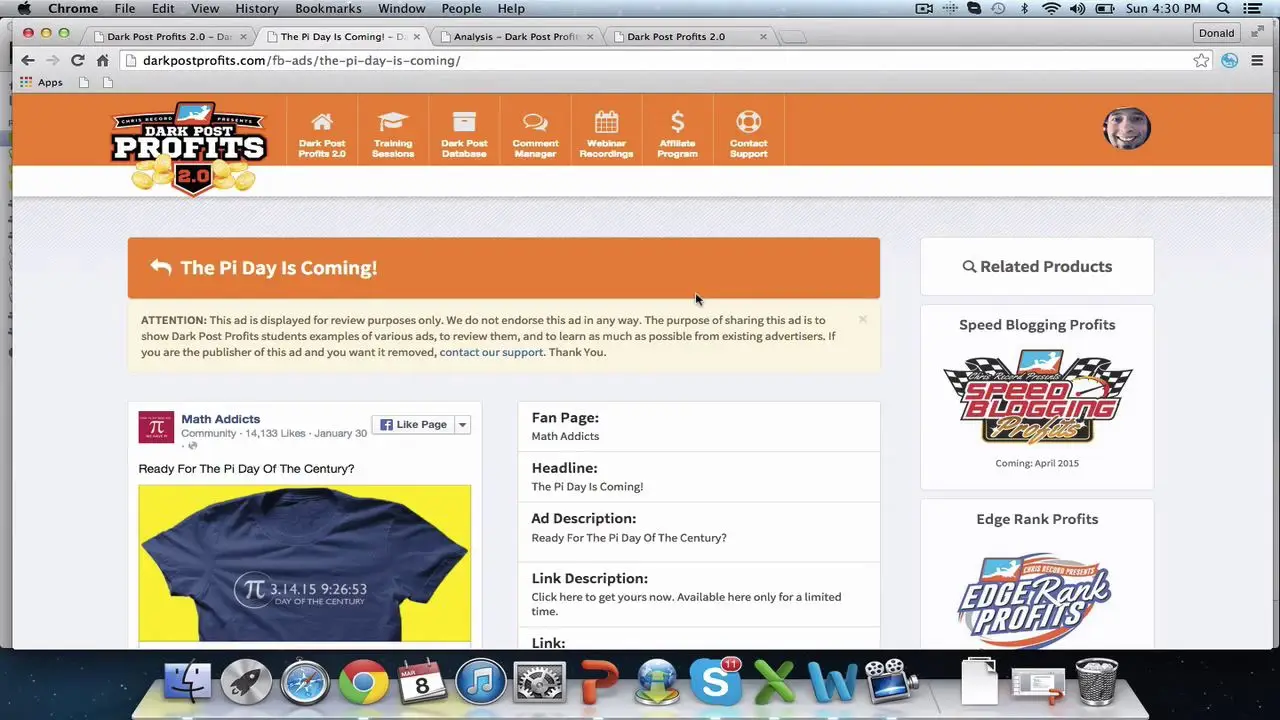Open System Preferences from the dock
The width and height of the screenshot is (1280, 720).
(x=539, y=683)
